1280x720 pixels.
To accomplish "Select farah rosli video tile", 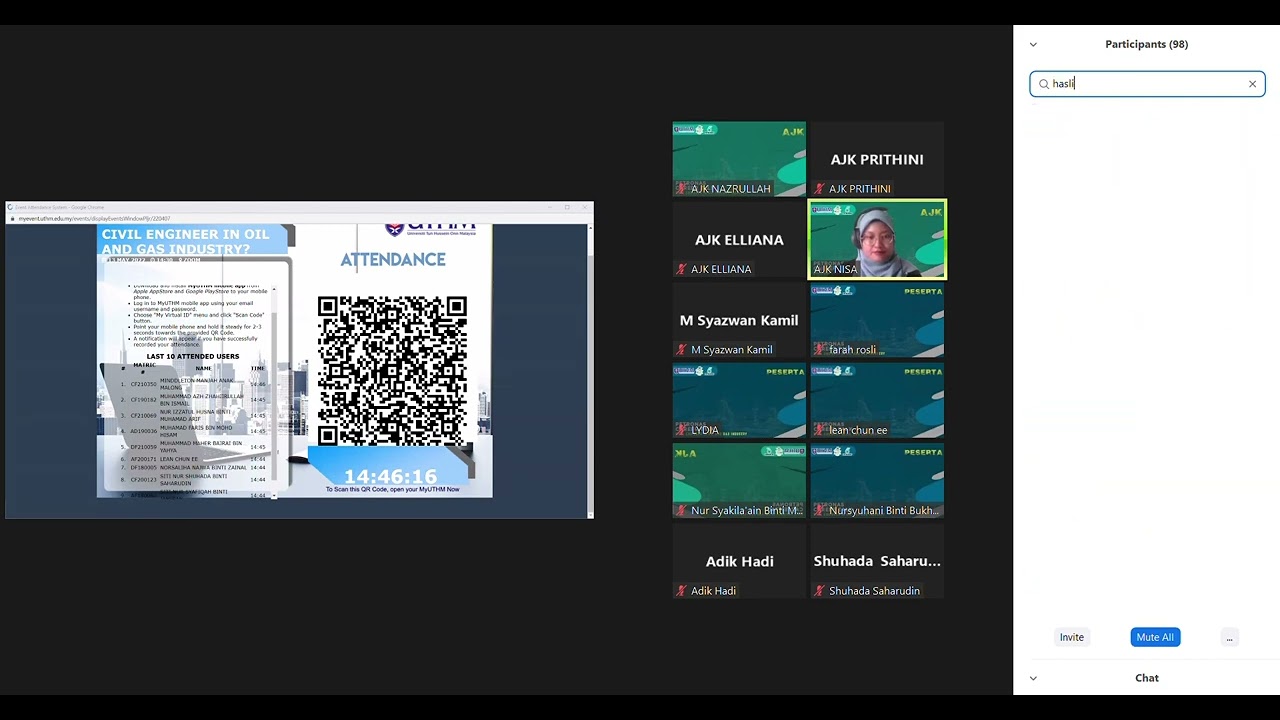I will tap(877, 320).
